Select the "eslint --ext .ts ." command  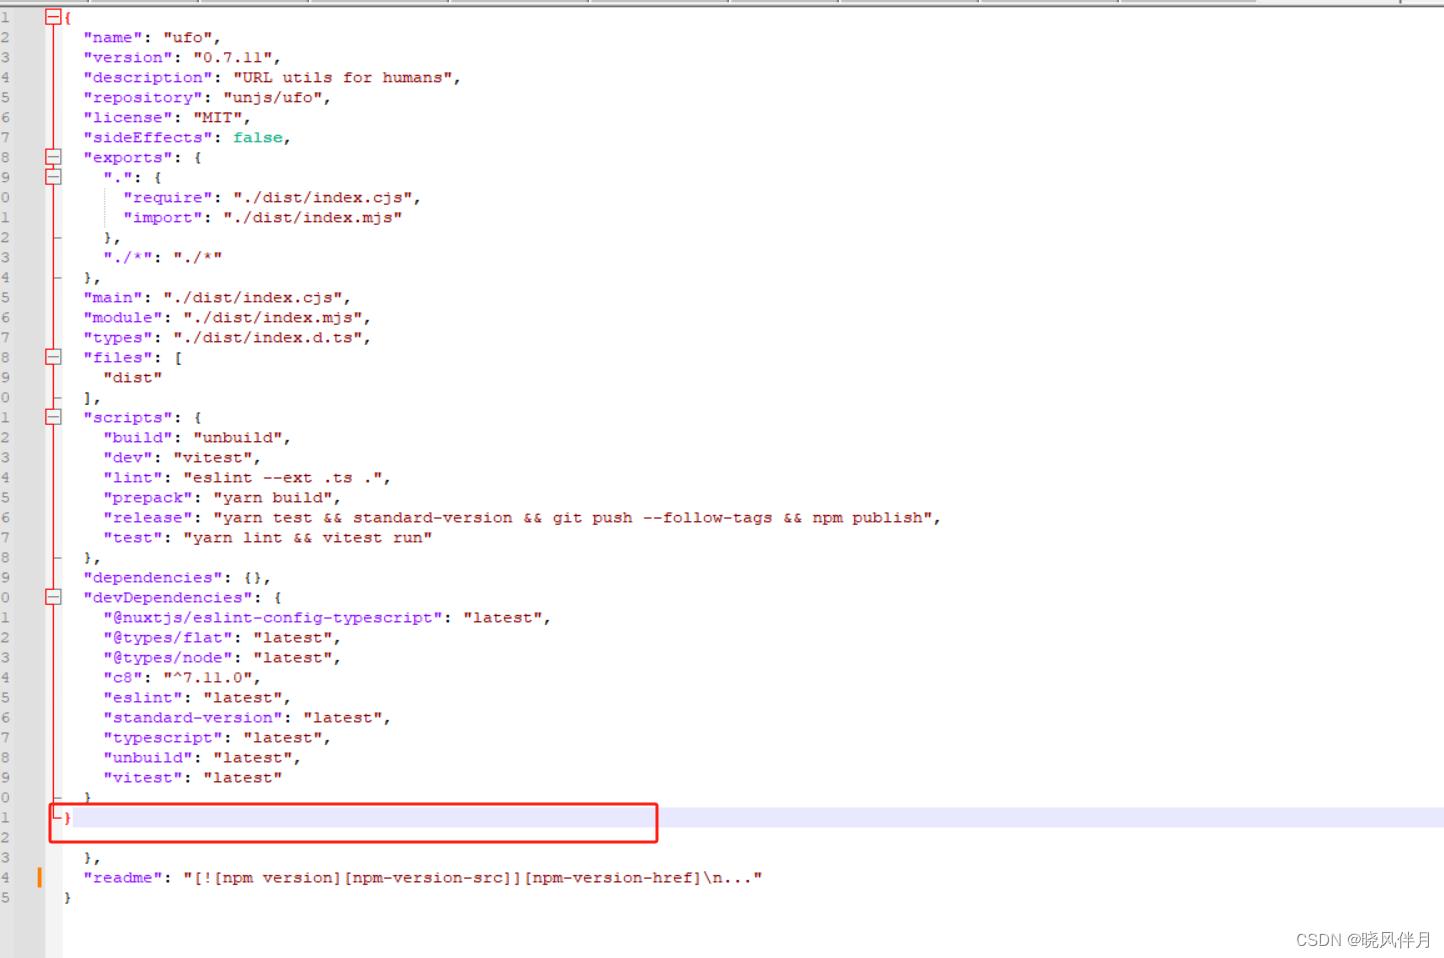283,478
